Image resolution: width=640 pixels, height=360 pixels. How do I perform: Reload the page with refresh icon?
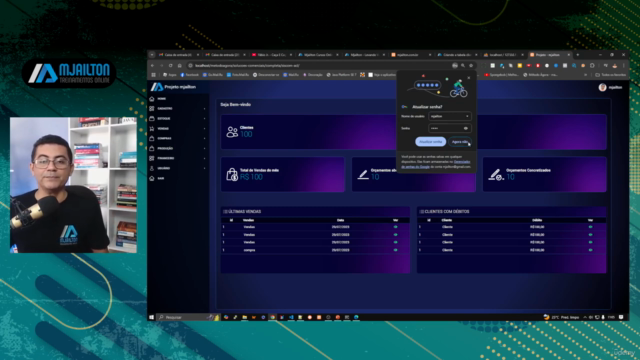point(171,66)
